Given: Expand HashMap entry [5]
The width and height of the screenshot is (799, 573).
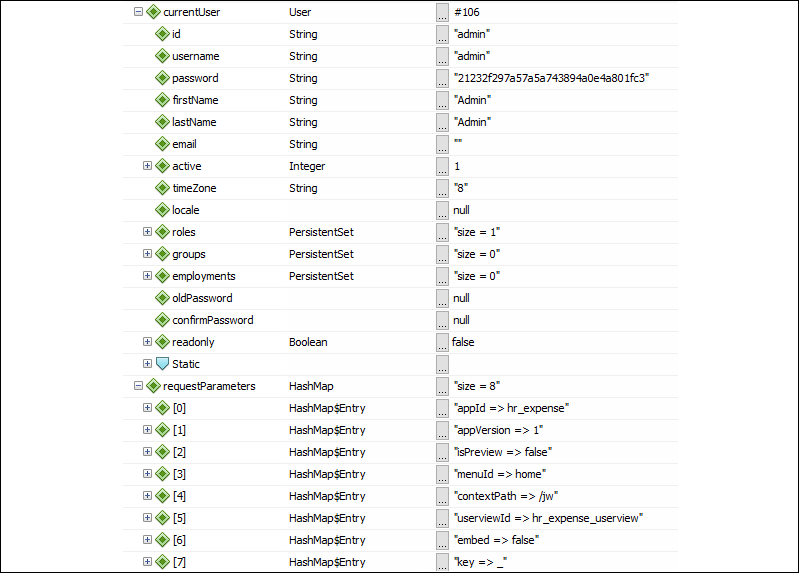Looking at the screenshot, I should pos(147,517).
